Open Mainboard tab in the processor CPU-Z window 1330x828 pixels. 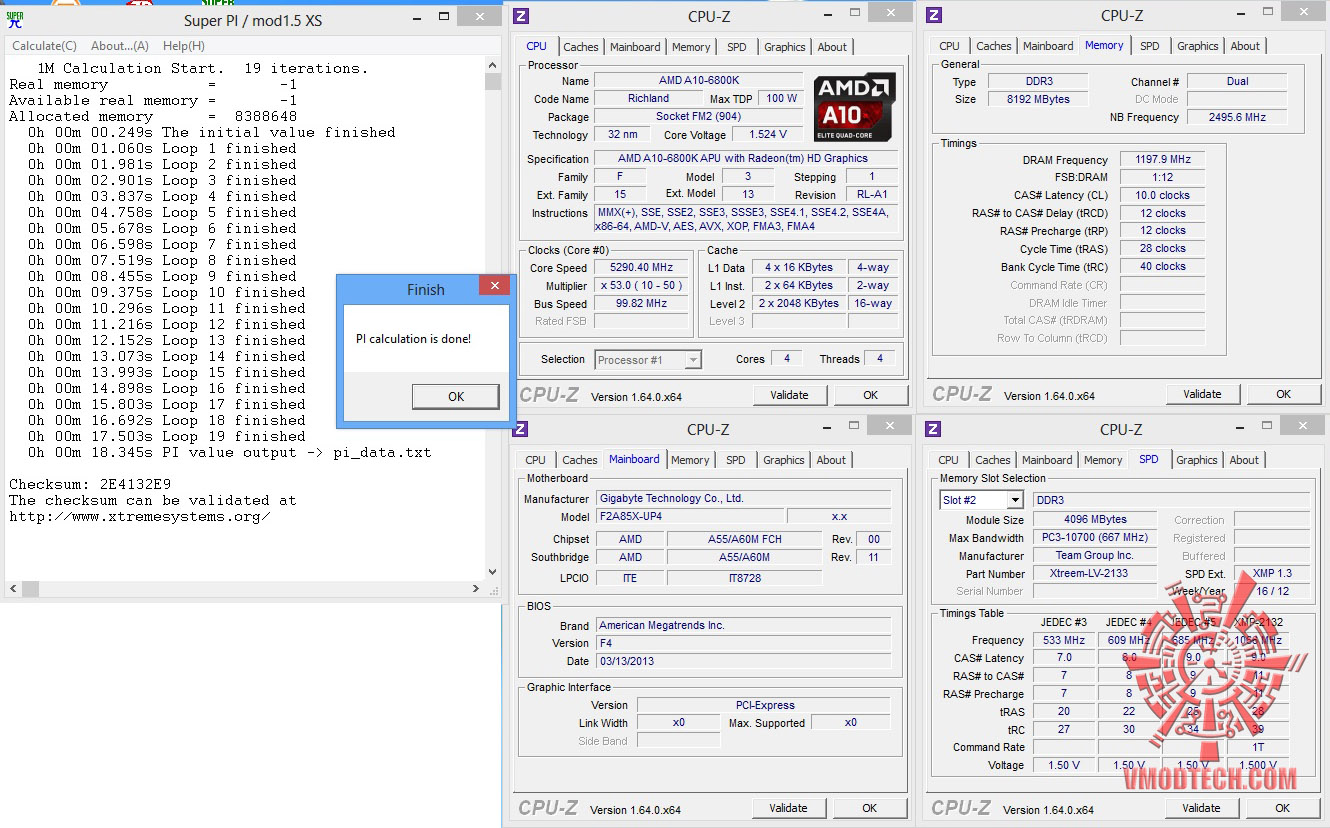(635, 47)
